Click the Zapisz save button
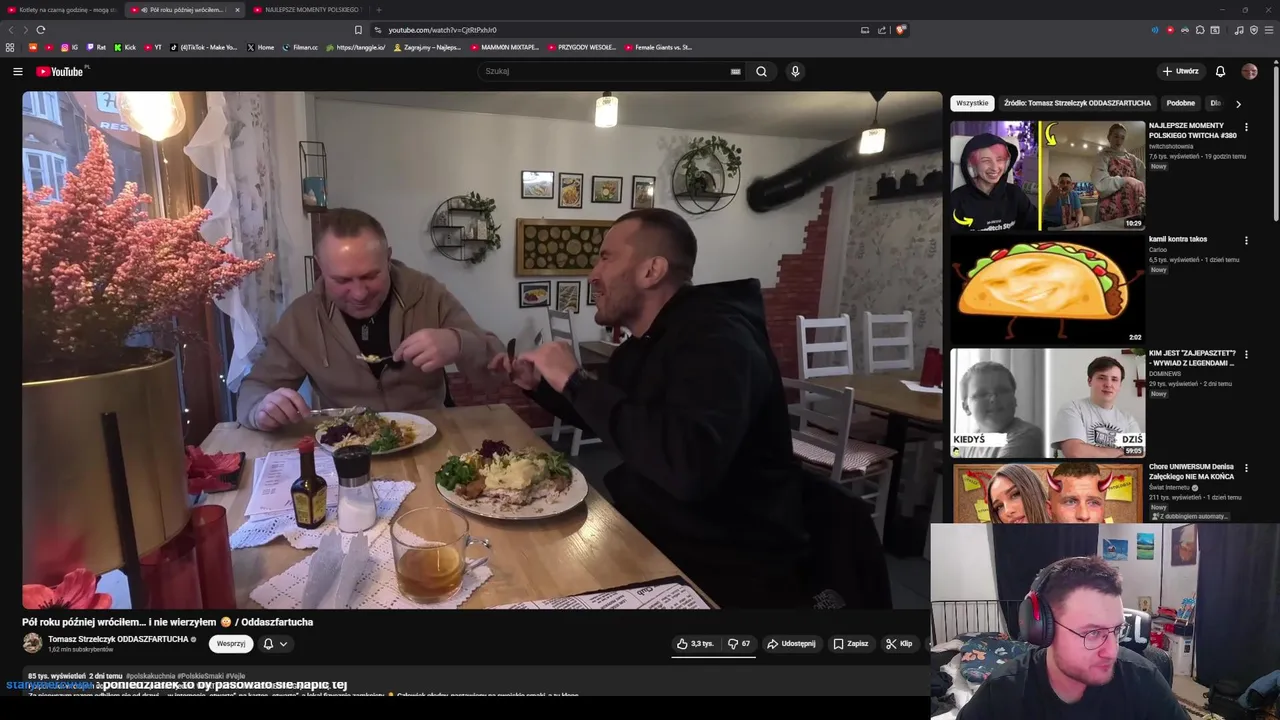 click(x=851, y=644)
